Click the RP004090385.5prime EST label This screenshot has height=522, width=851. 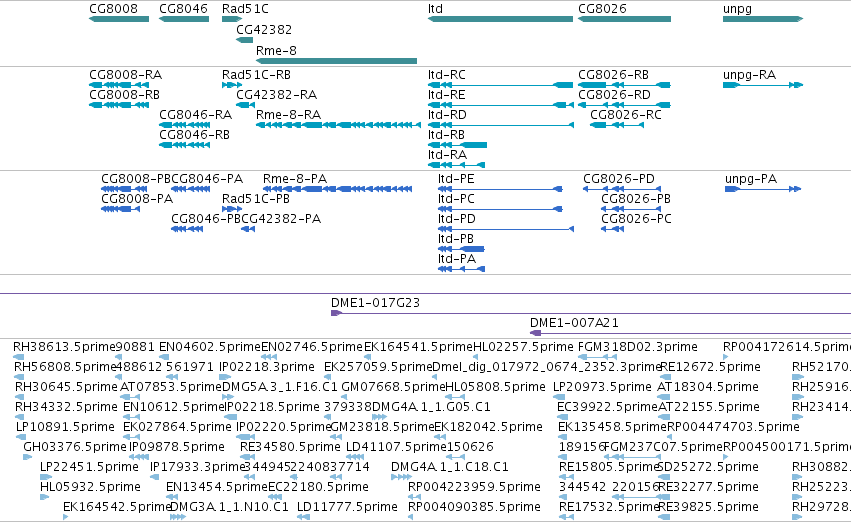coord(474,507)
